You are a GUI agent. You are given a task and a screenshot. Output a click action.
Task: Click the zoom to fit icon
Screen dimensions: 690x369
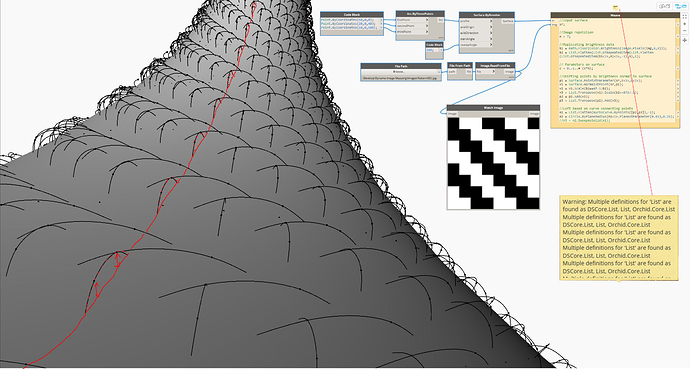point(685,16)
